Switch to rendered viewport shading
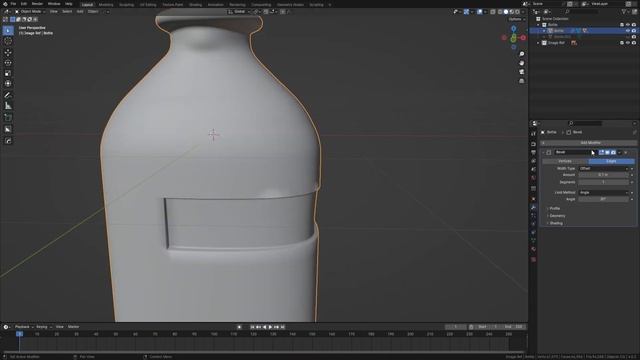 [518, 12]
